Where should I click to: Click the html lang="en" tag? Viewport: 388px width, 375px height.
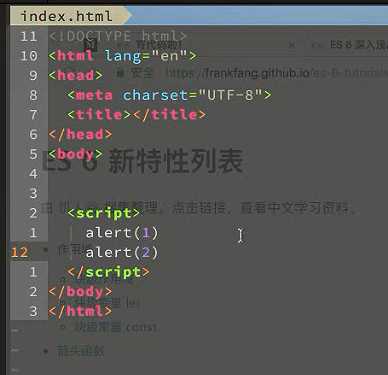click(123, 56)
